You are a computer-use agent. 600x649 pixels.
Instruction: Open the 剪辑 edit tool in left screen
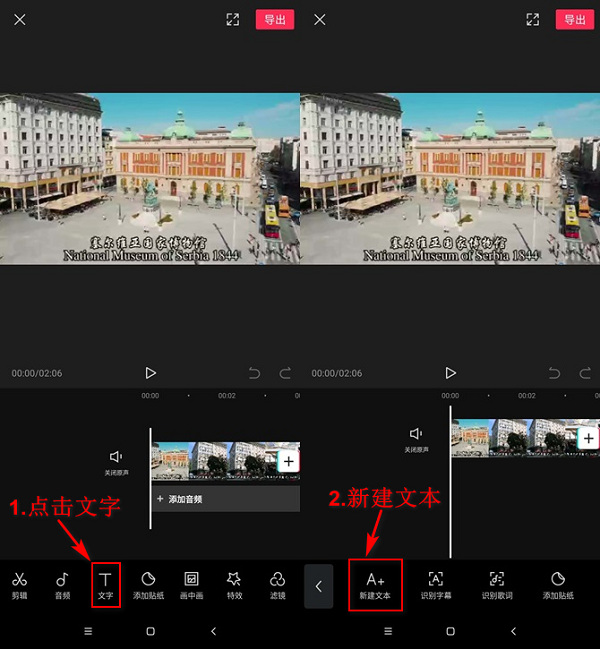pyautogui.click(x=19, y=585)
